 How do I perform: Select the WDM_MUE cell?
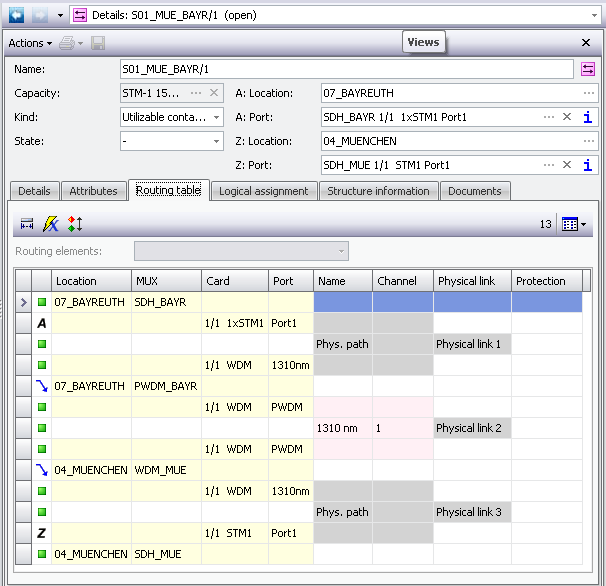(166, 470)
